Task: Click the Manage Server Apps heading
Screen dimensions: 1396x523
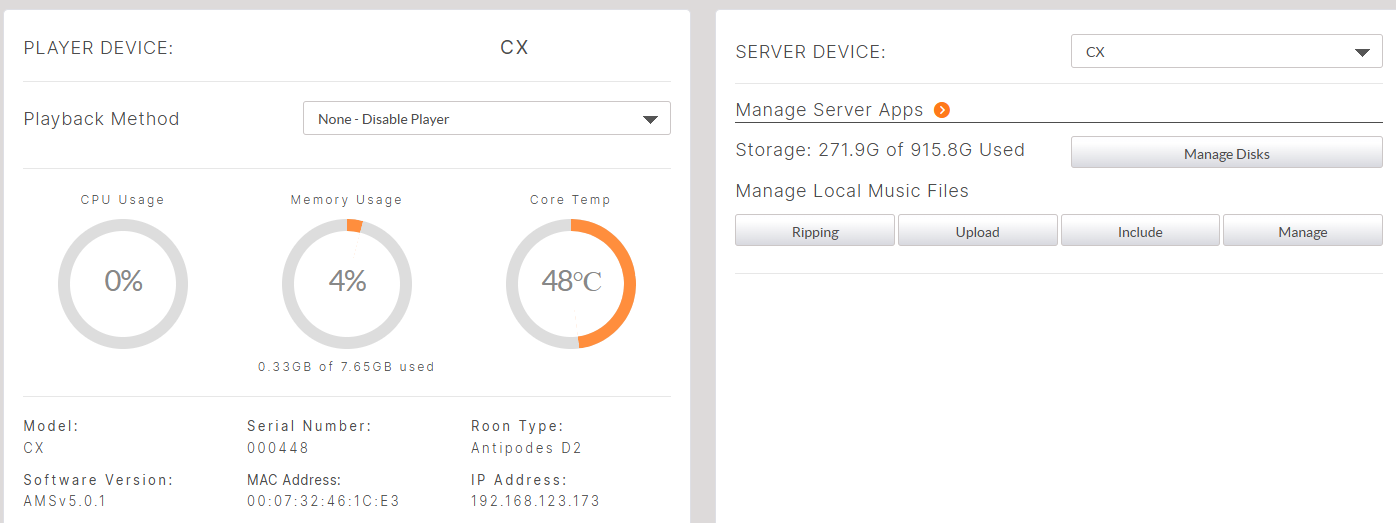Action: (x=829, y=110)
